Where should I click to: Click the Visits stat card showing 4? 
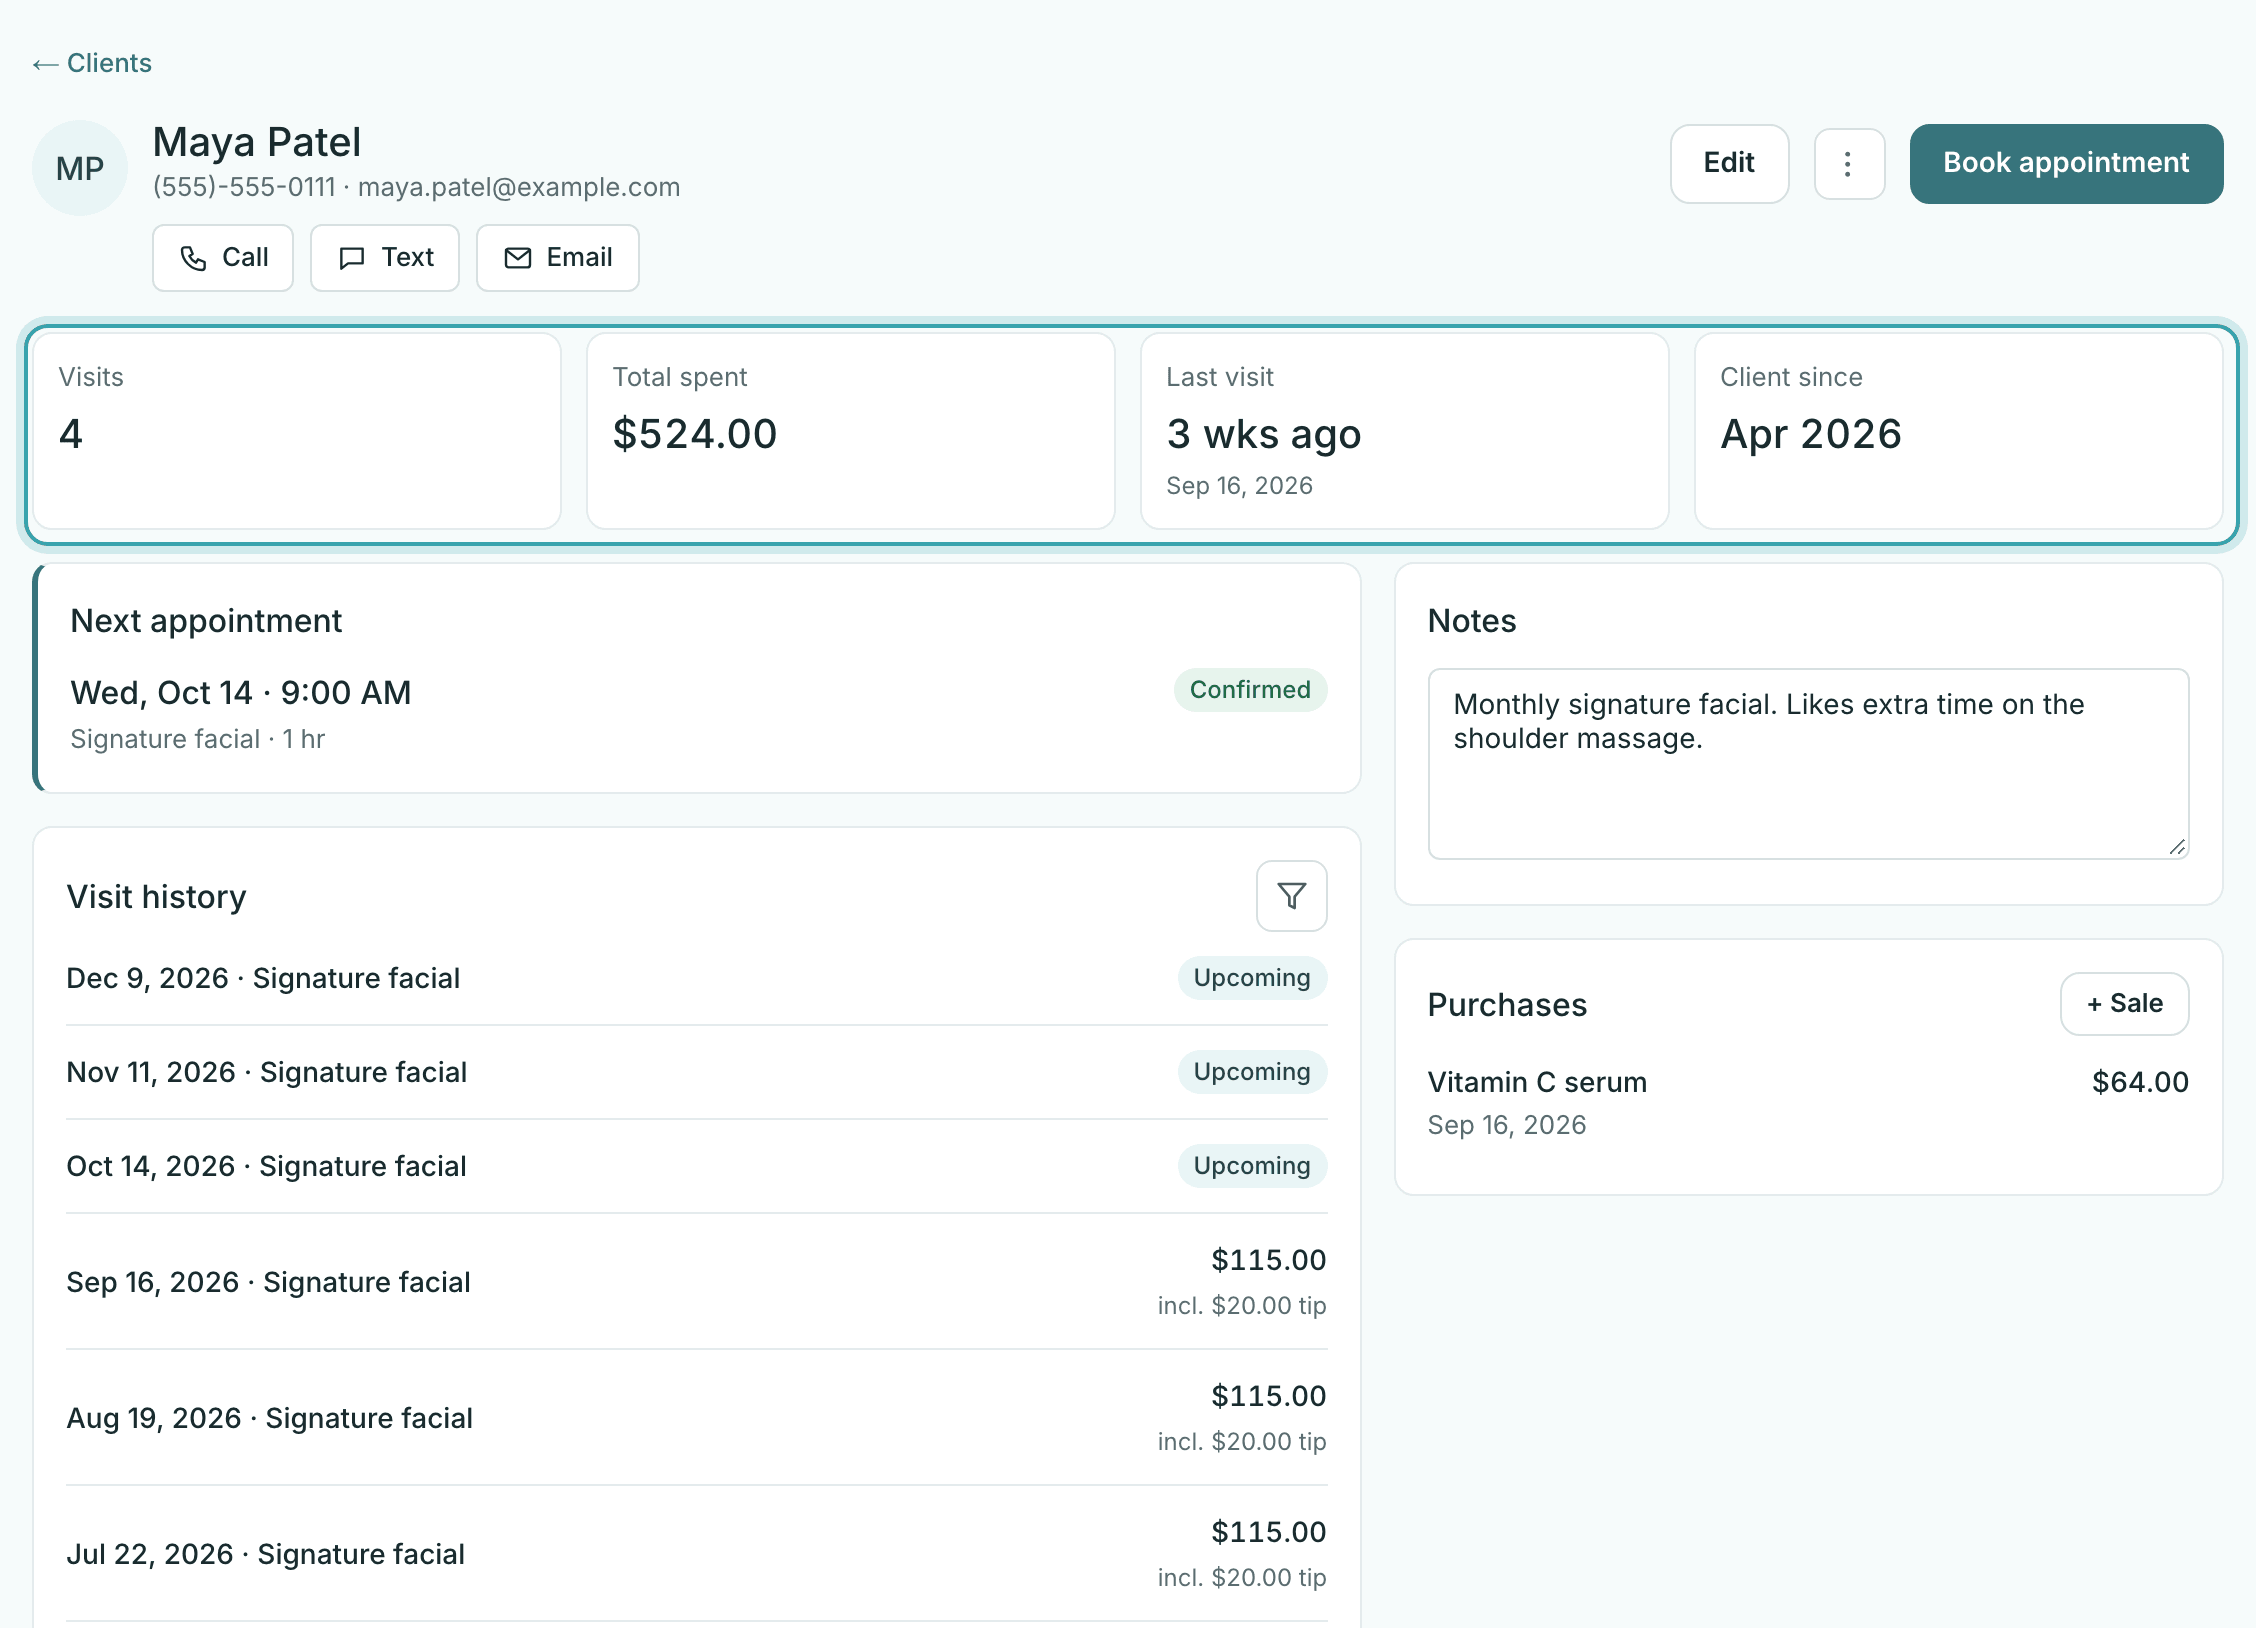point(297,431)
